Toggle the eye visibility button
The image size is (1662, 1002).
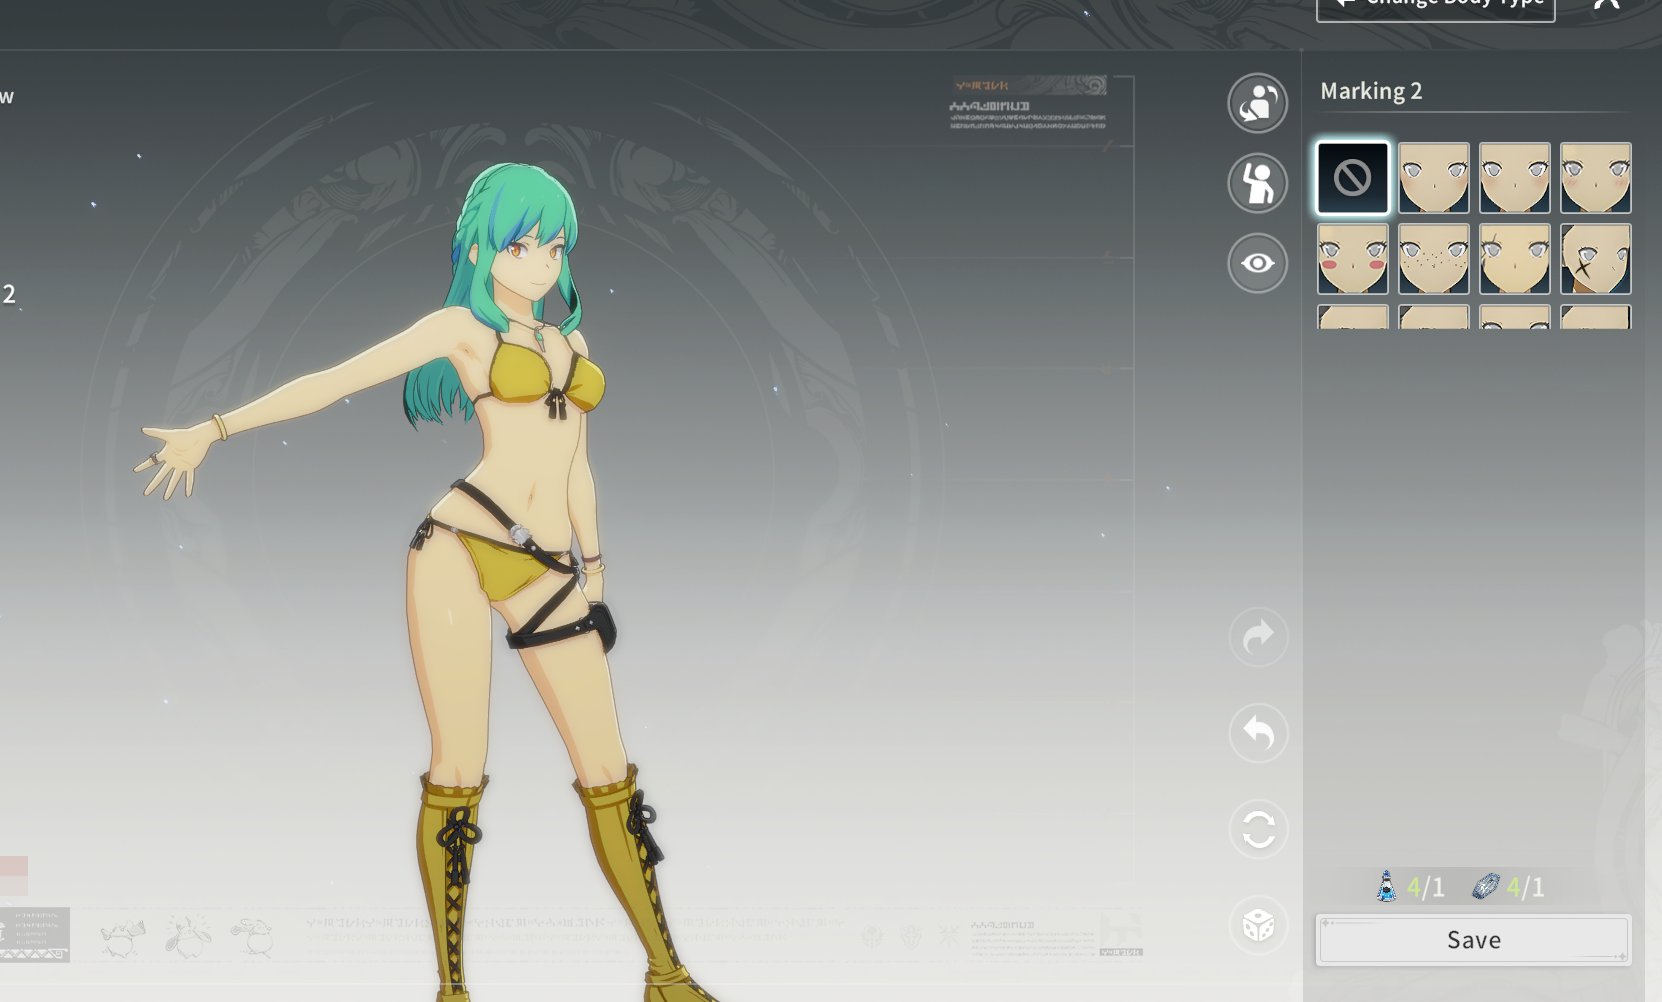point(1257,263)
